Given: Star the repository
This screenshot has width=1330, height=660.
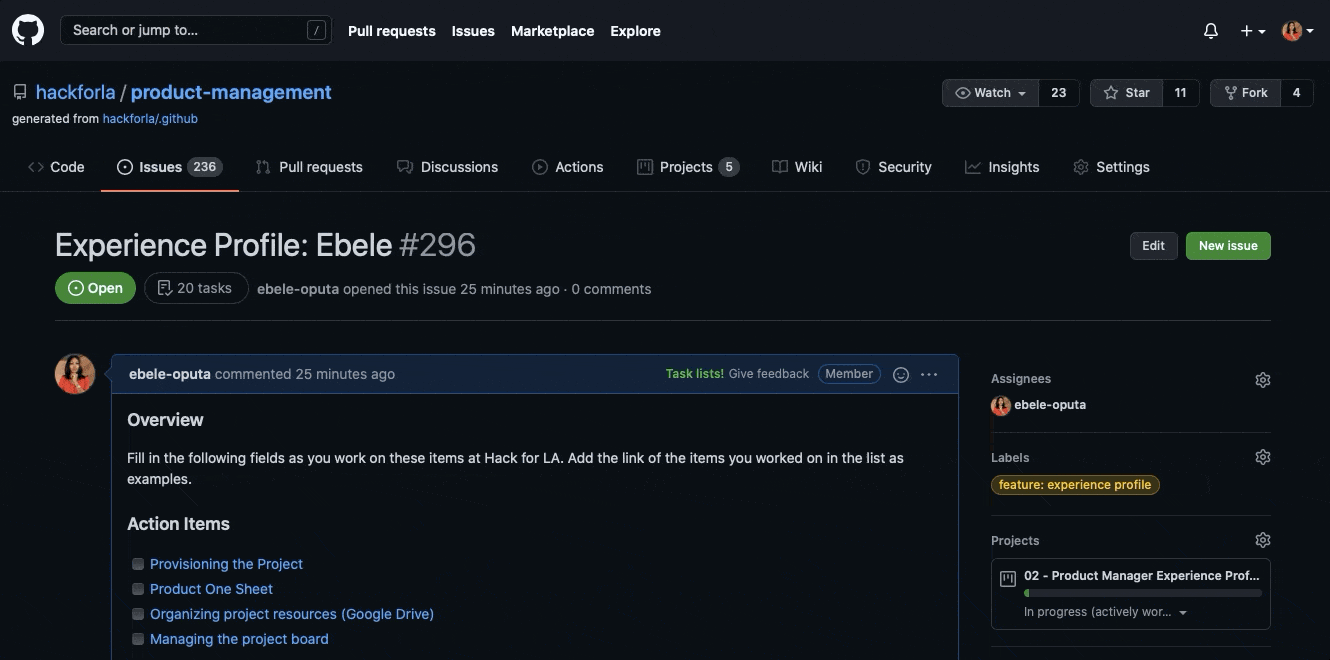Looking at the screenshot, I should [x=1126, y=93].
